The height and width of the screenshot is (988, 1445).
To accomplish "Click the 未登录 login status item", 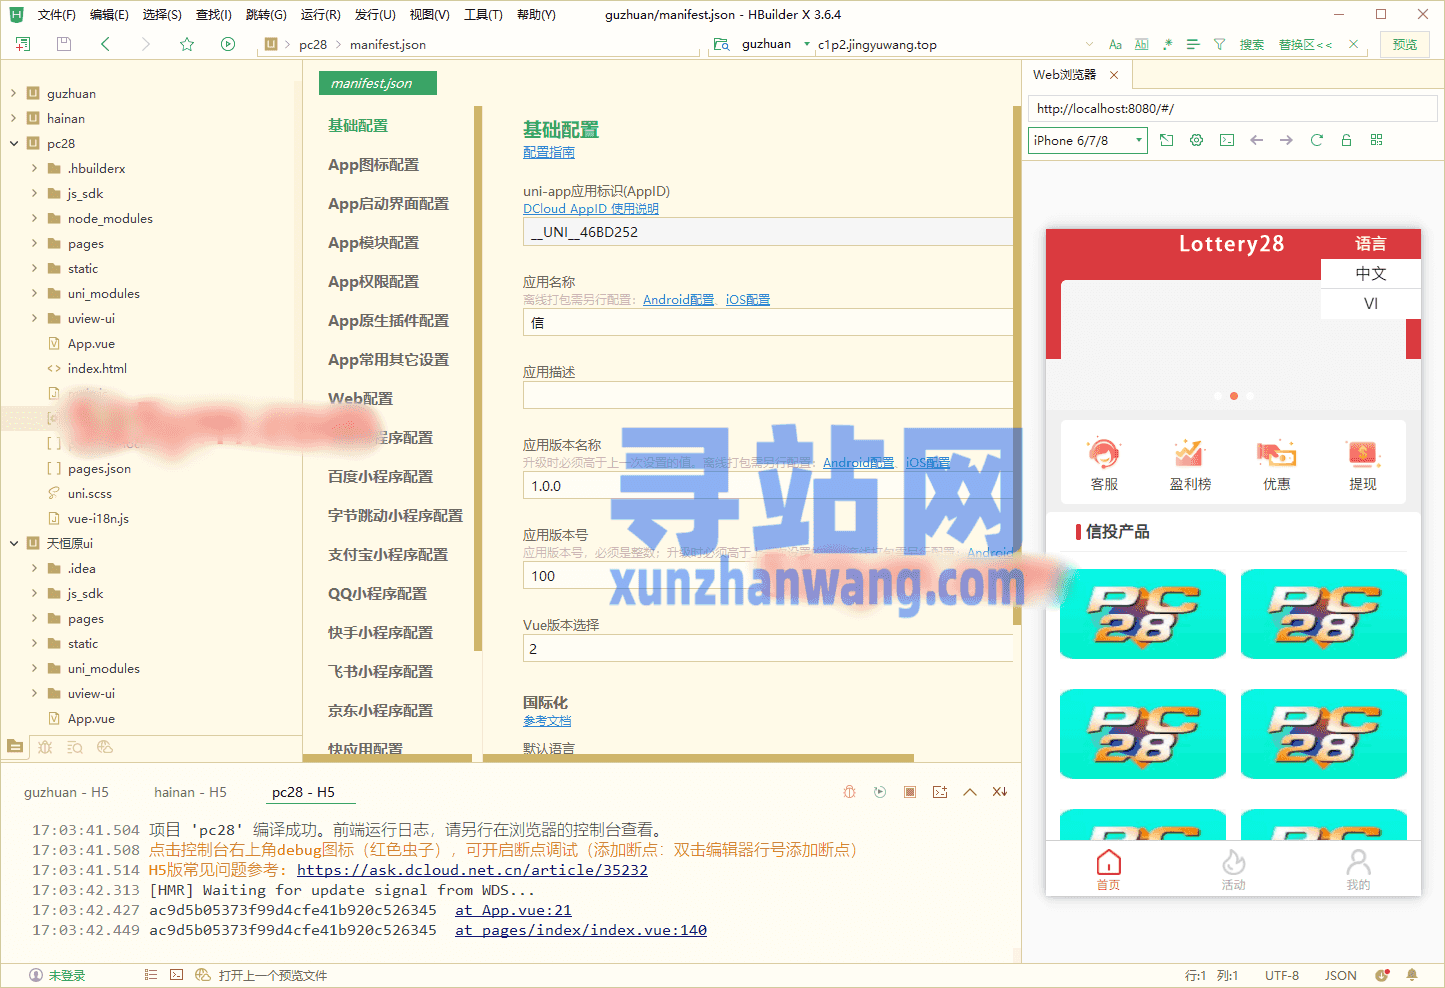I will click(57, 975).
